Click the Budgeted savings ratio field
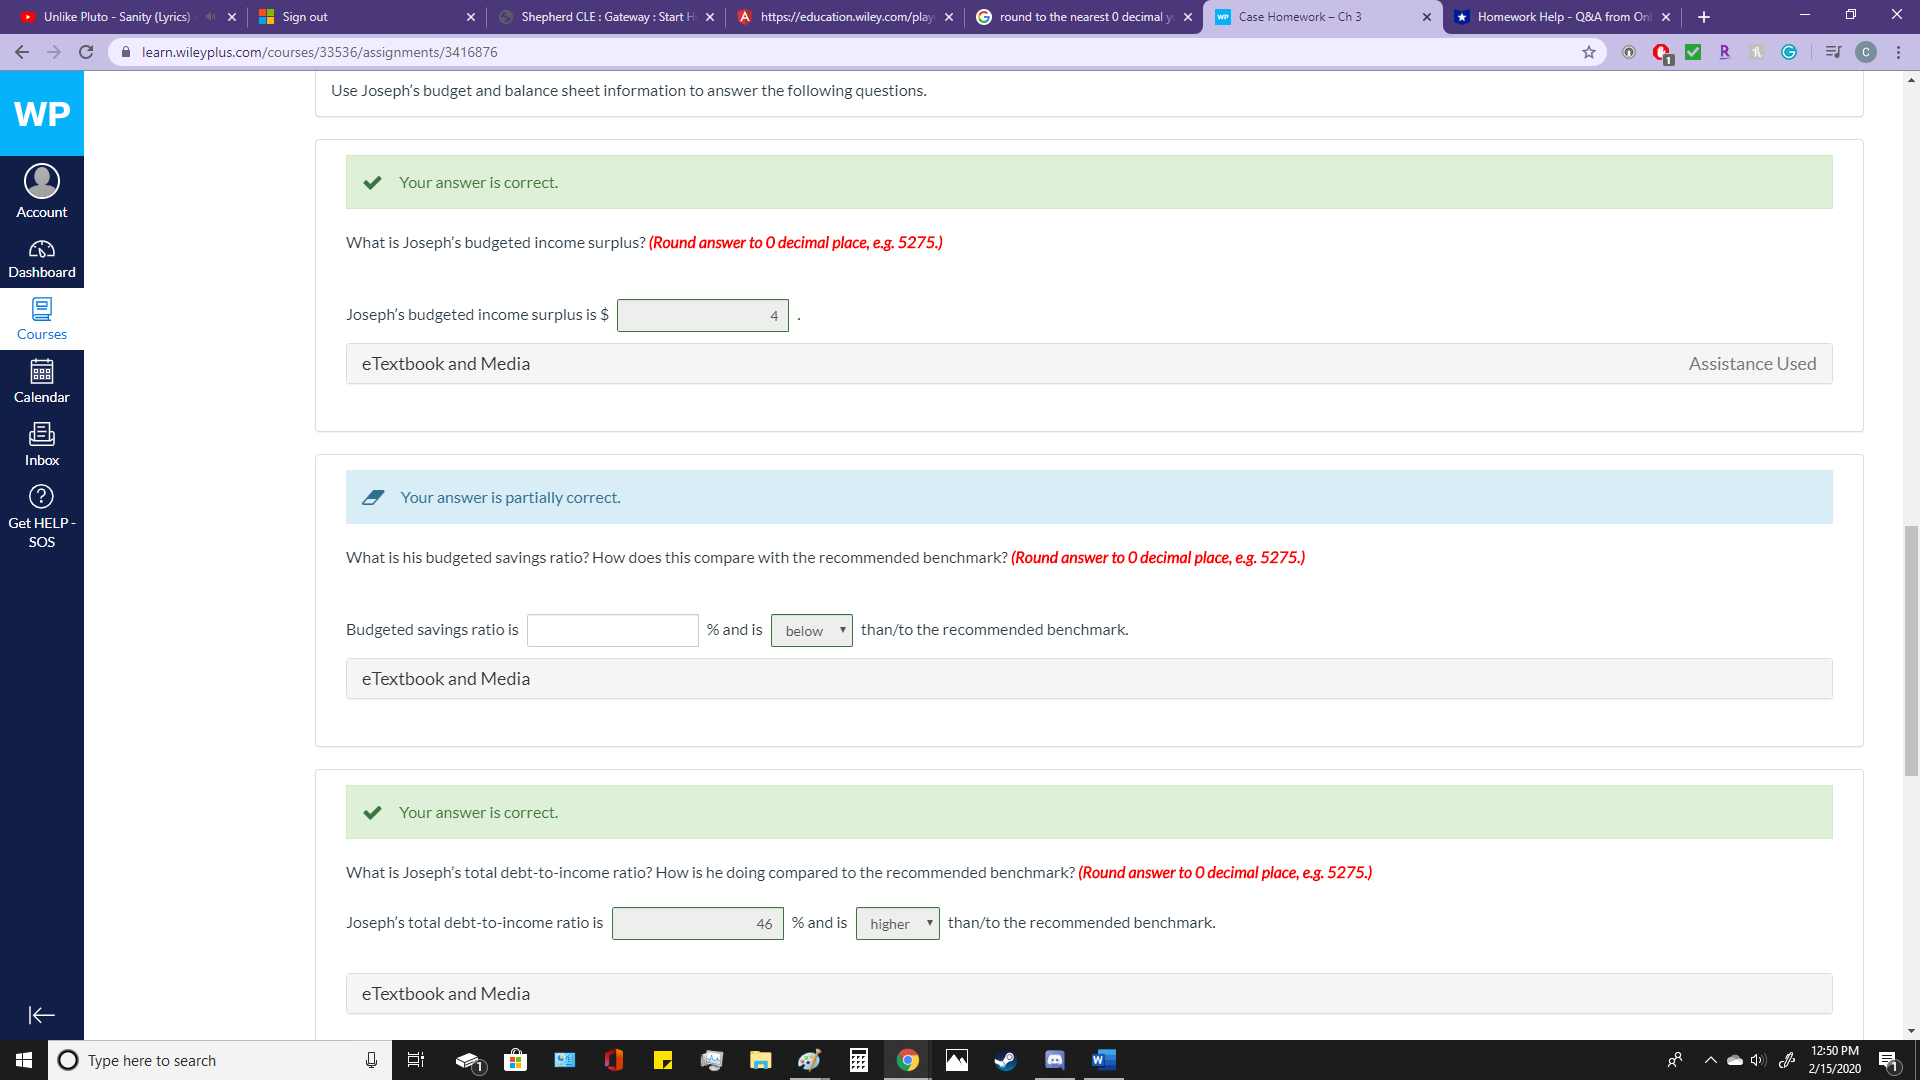The width and height of the screenshot is (1920, 1080). pos(612,631)
